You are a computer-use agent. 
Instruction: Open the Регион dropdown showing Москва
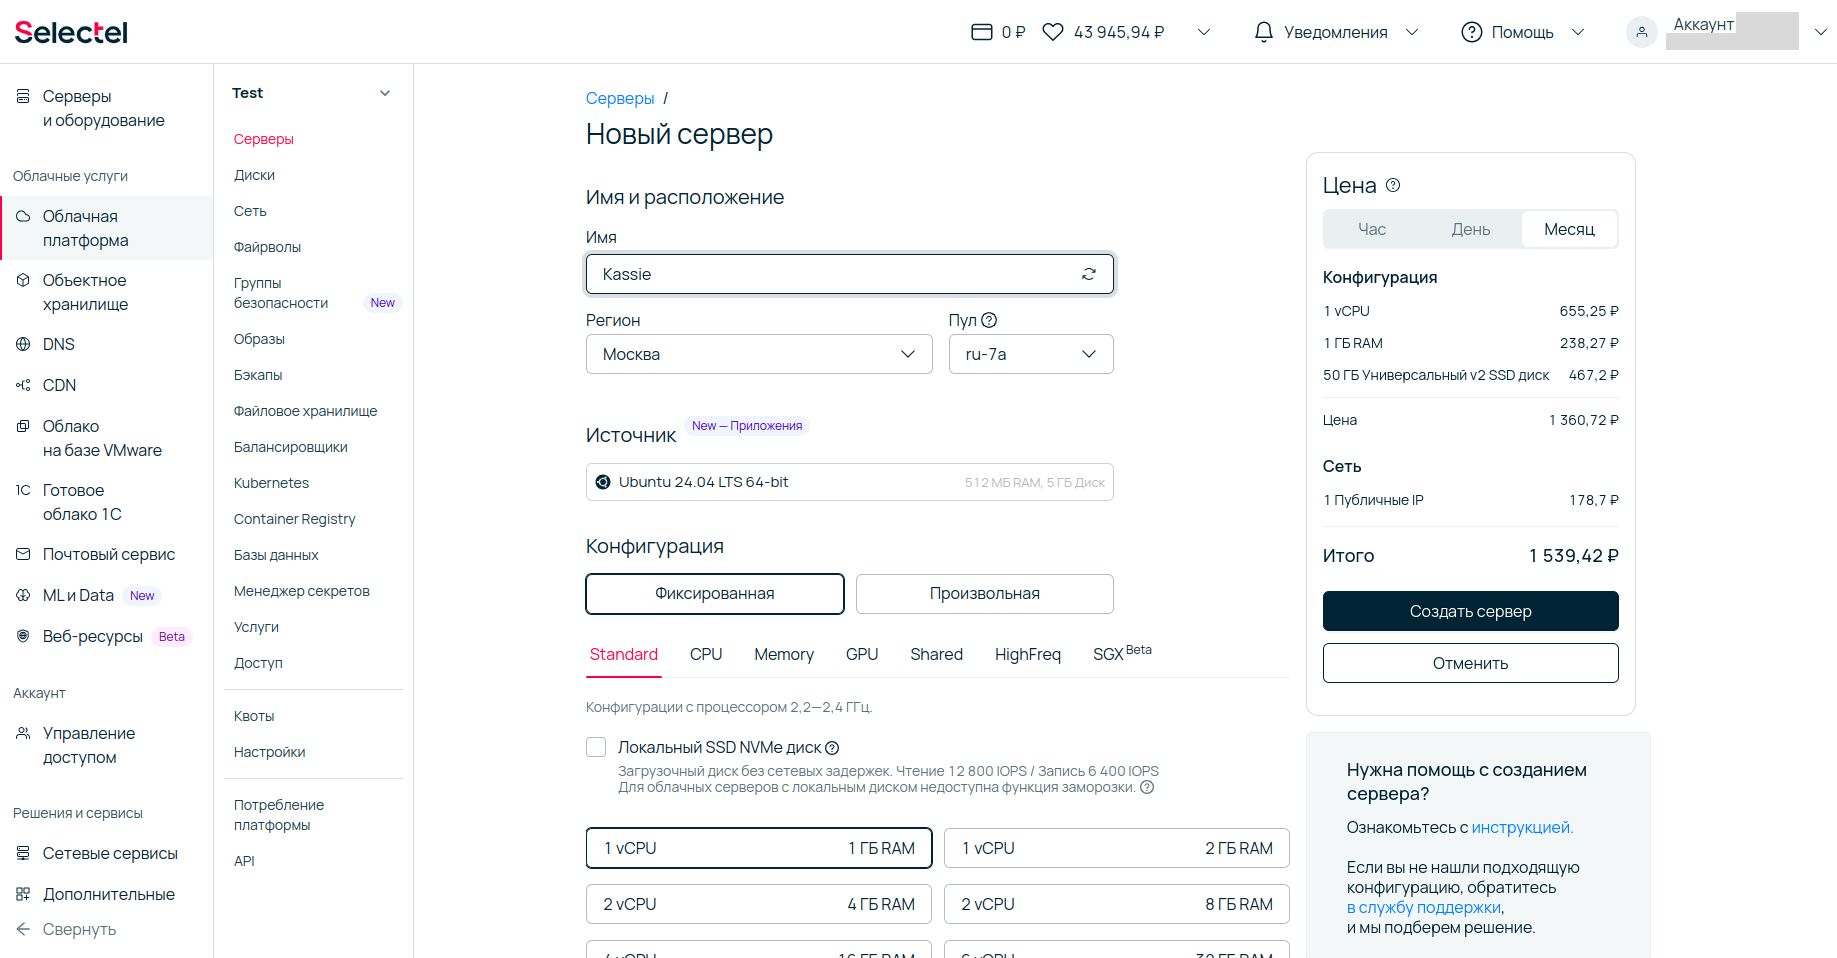(x=758, y=354)
